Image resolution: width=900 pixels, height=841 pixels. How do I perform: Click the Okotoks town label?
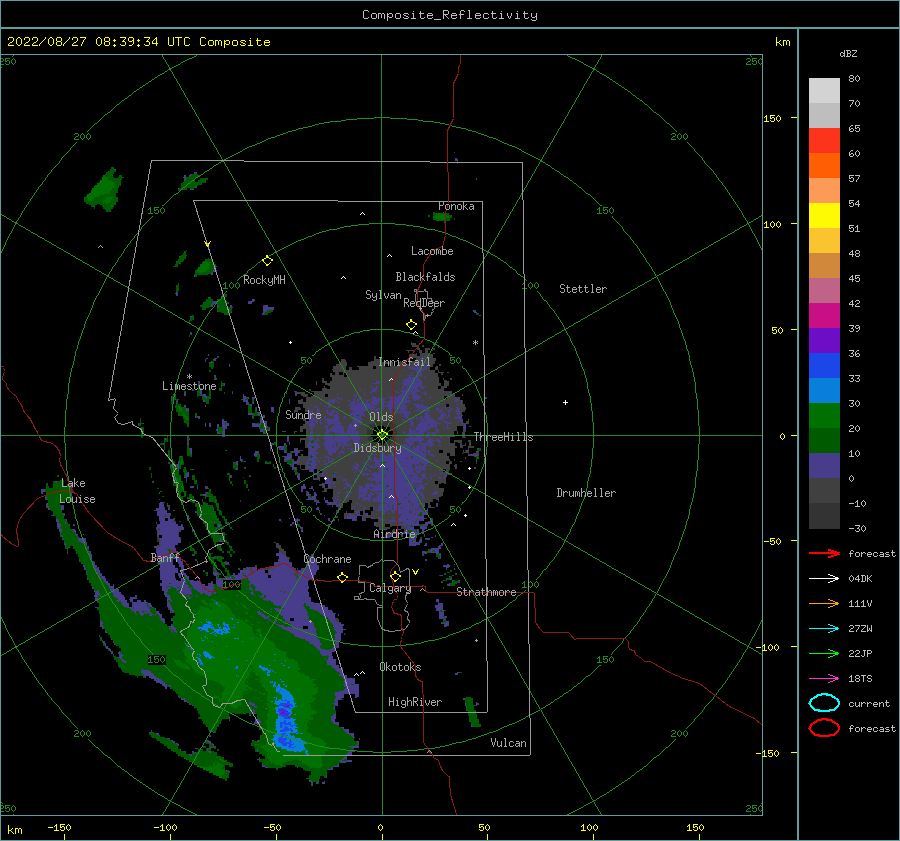coord(400,667)
